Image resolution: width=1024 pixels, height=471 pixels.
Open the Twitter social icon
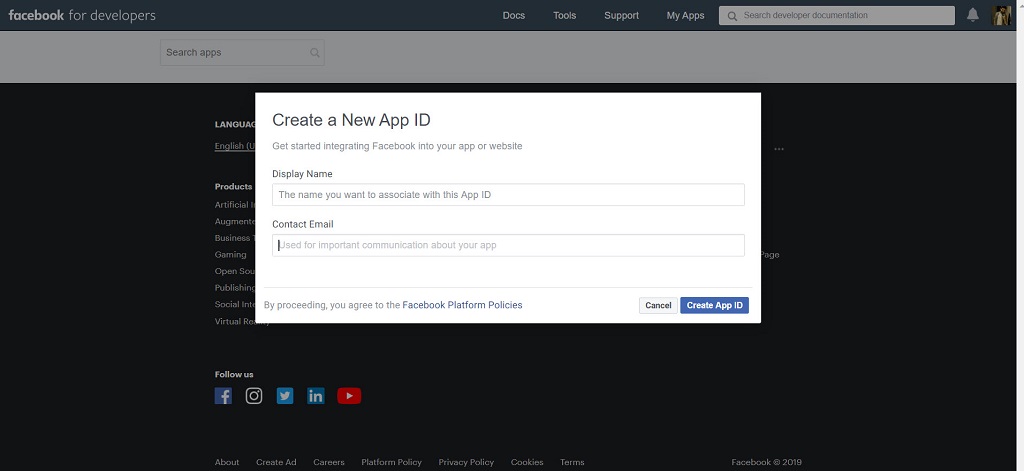[x=285, y=396]
